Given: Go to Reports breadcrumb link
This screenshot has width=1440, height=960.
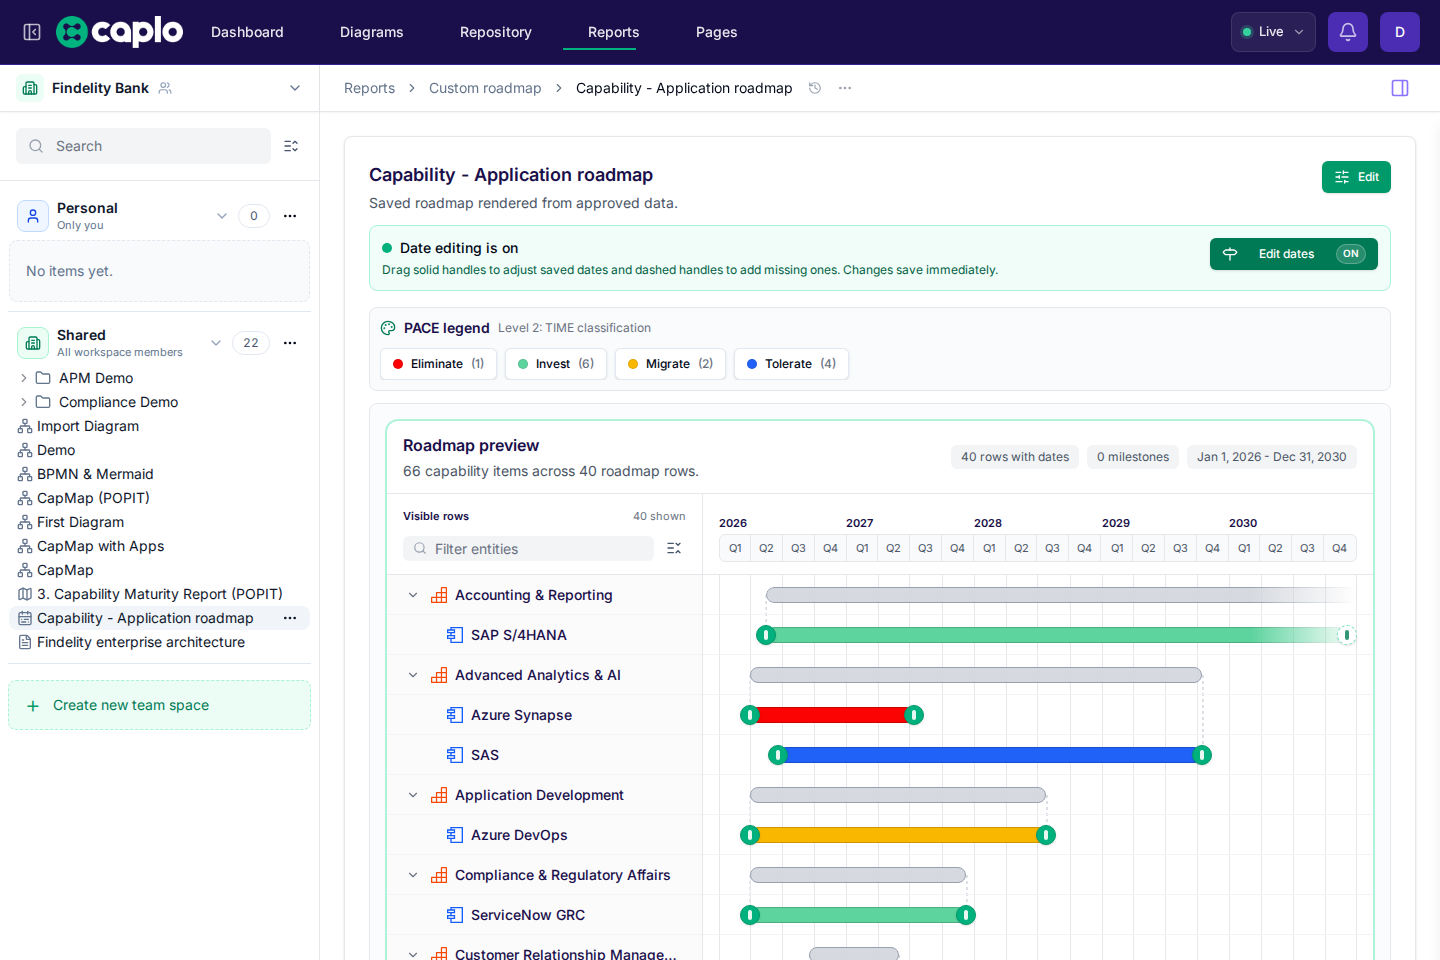Looking at the screenshot, I should click(x=369, y=88).
